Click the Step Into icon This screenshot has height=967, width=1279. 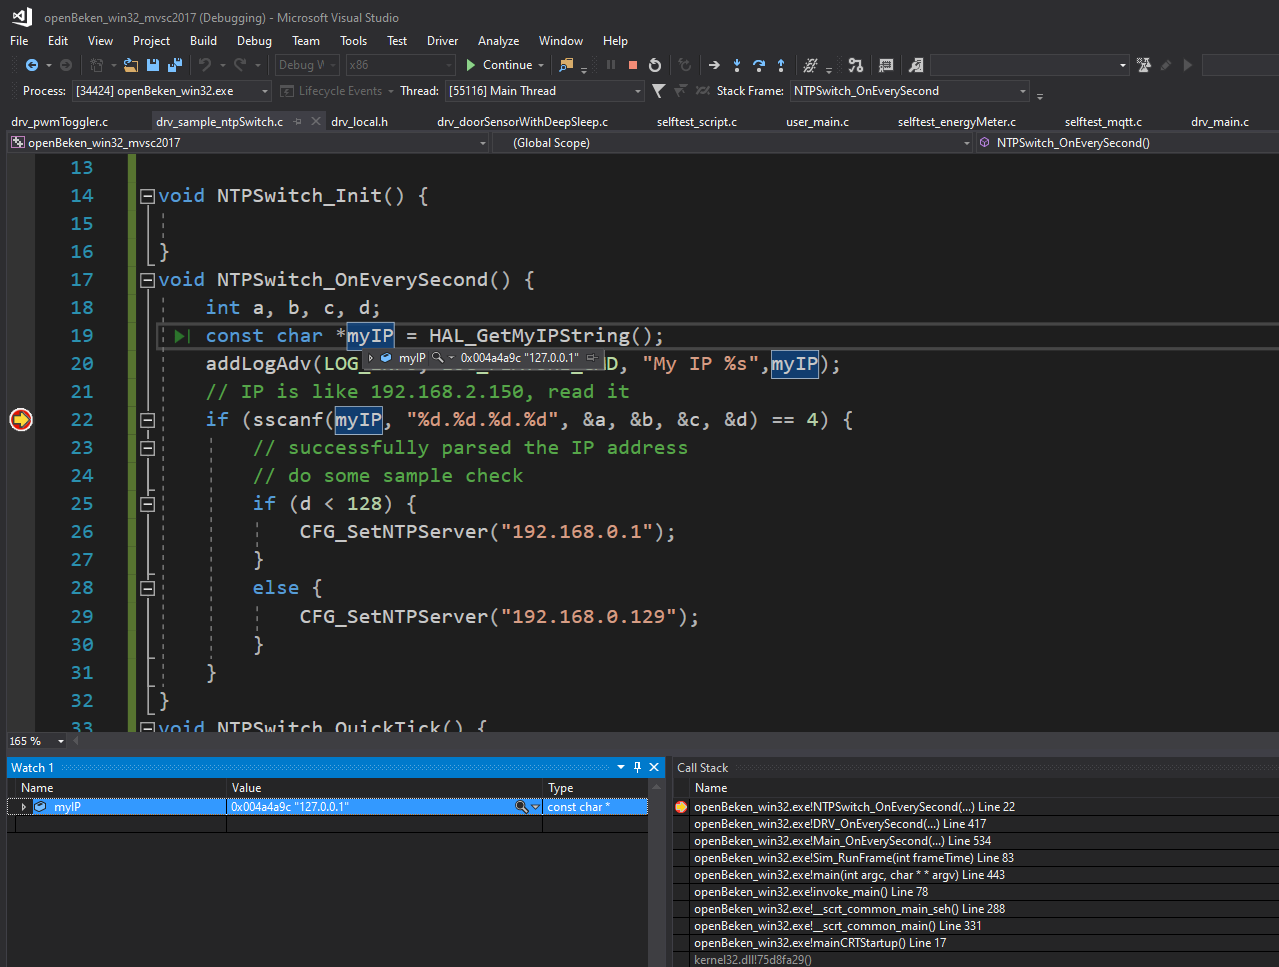click(737, 65)
